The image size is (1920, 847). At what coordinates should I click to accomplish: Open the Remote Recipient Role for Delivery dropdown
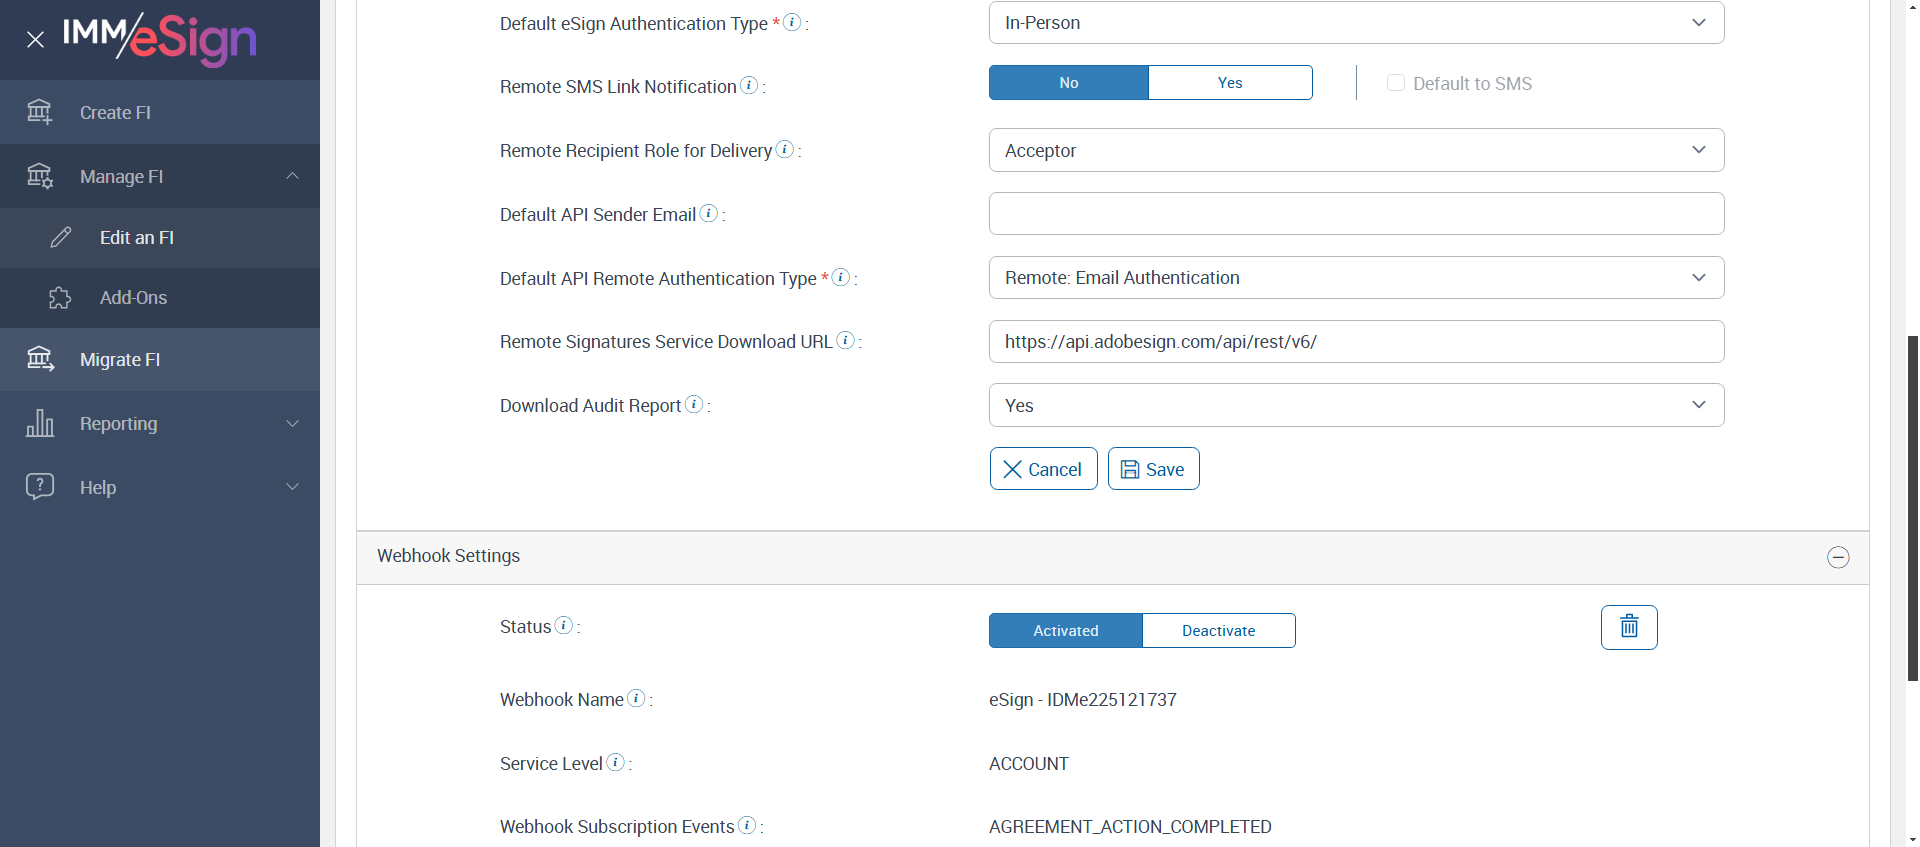click(x=1355, y=150)
